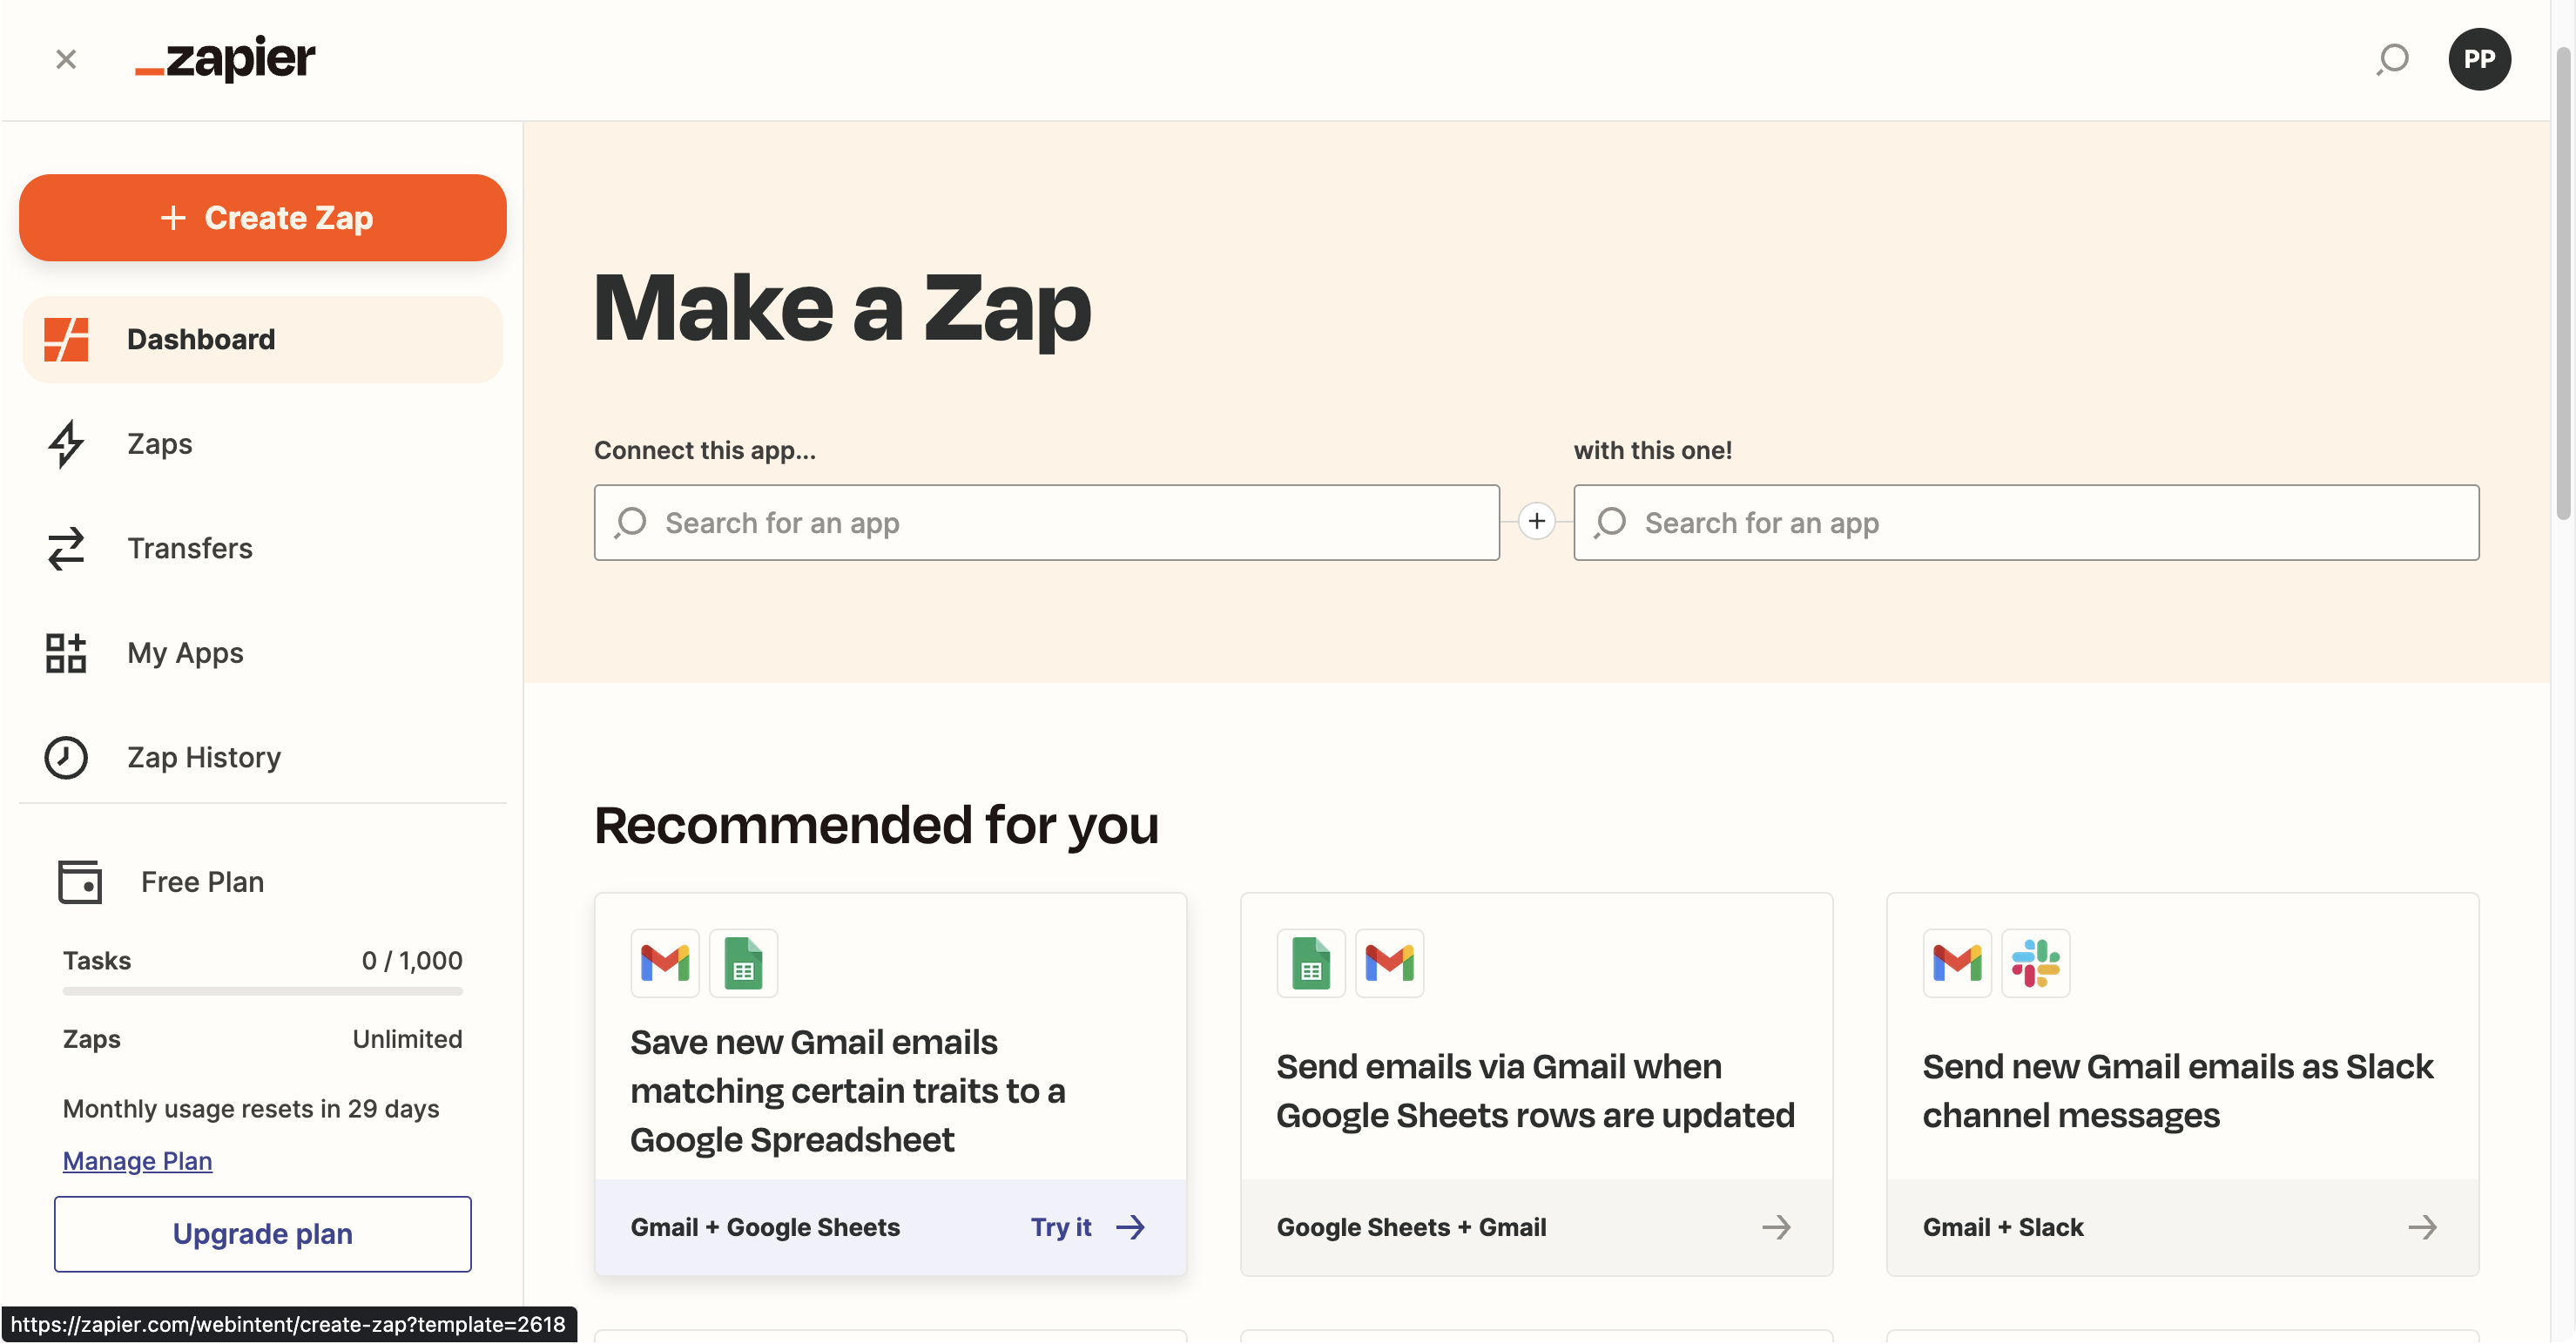Click the Free Plan label
2576x1344 pixels.
202,882
